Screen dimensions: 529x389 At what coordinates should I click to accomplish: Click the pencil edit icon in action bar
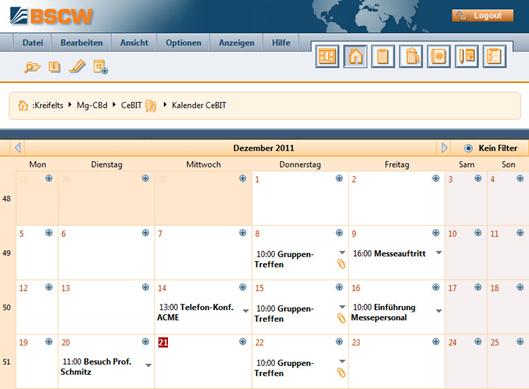77,66
